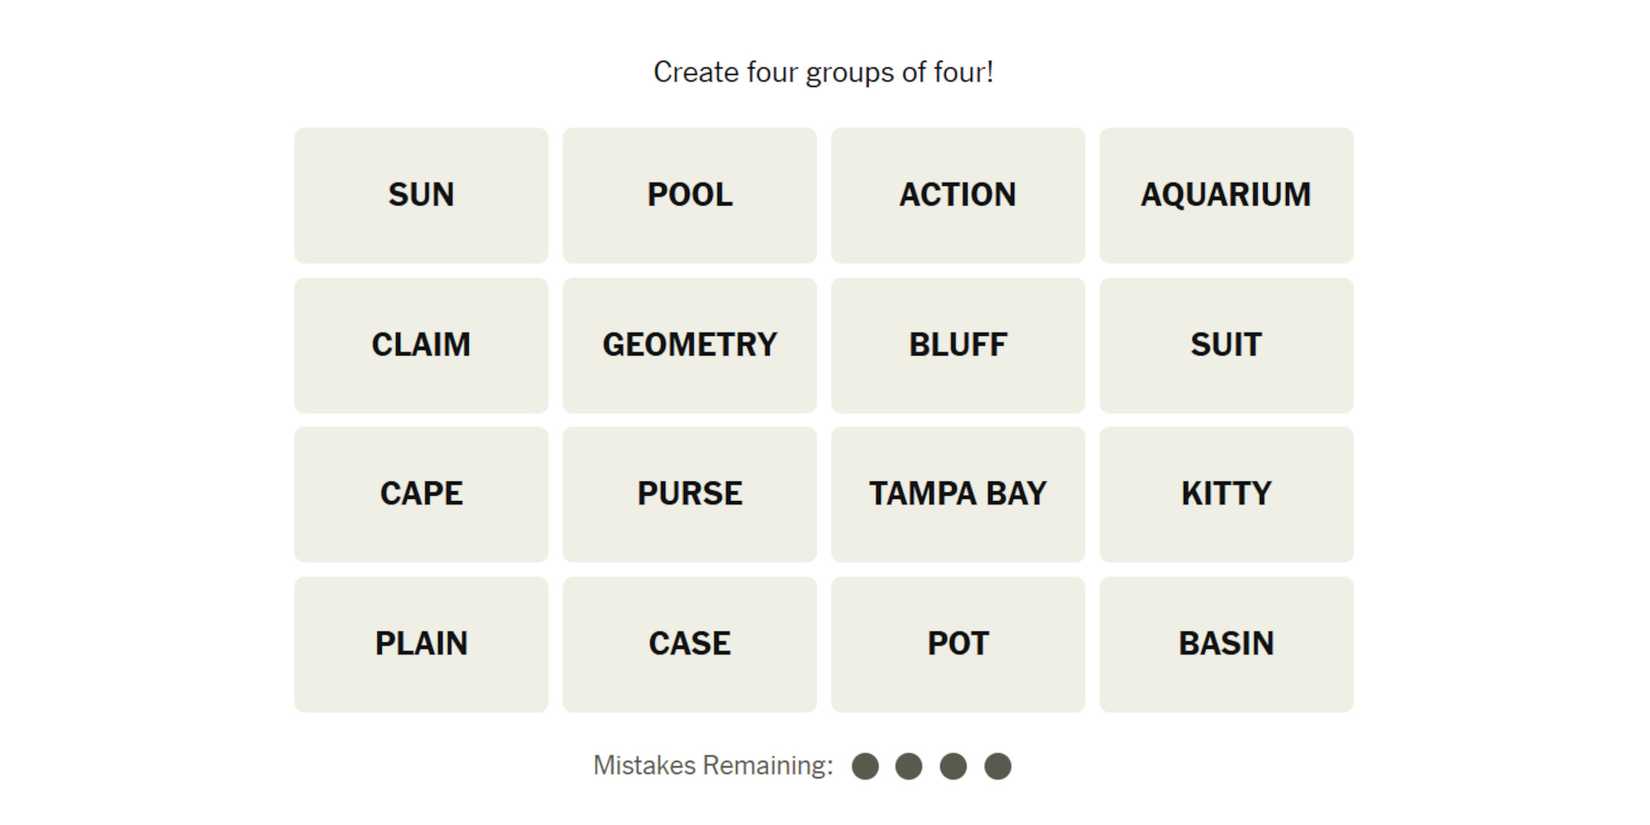The height and width of the screenshot is (825, 1650).
Task: Select the BLUFF tile
Action: 957,345
